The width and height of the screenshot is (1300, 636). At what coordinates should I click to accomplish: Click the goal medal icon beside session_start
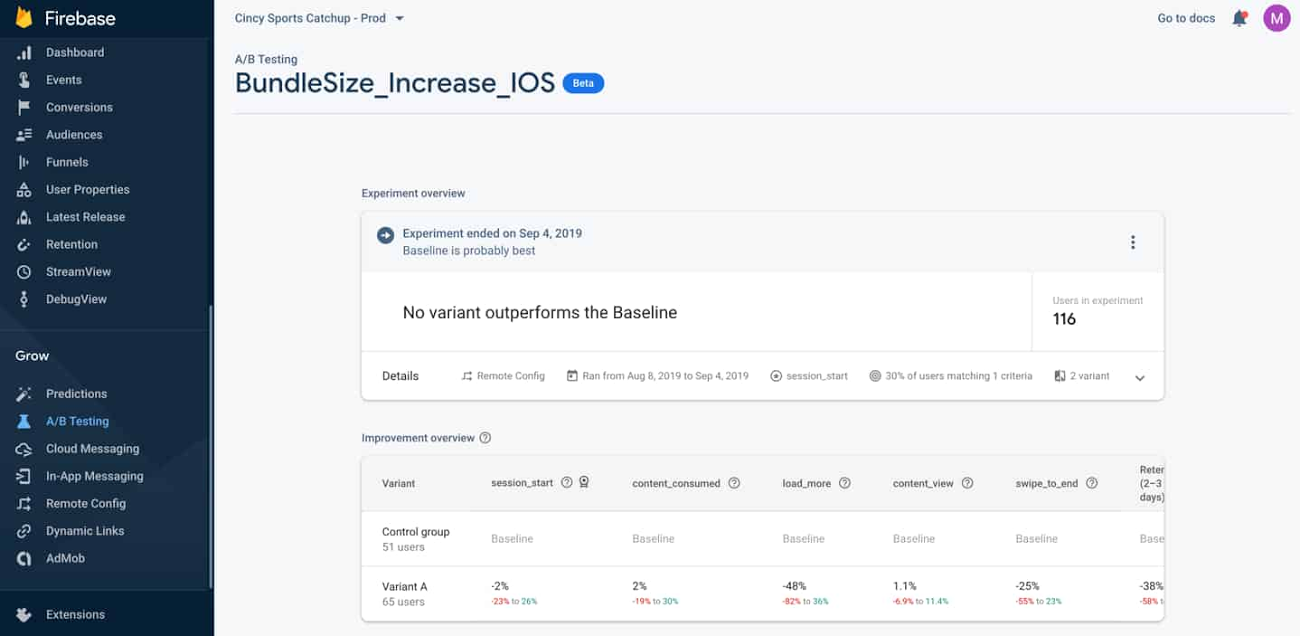click(x=584, y=483)
